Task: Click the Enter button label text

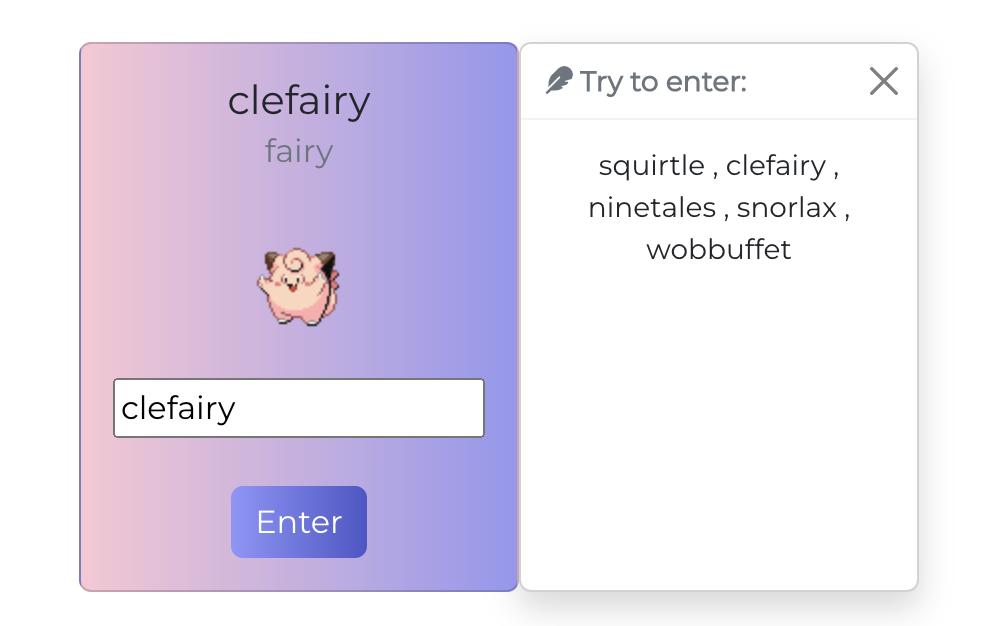Action: (x=298, y=521)
